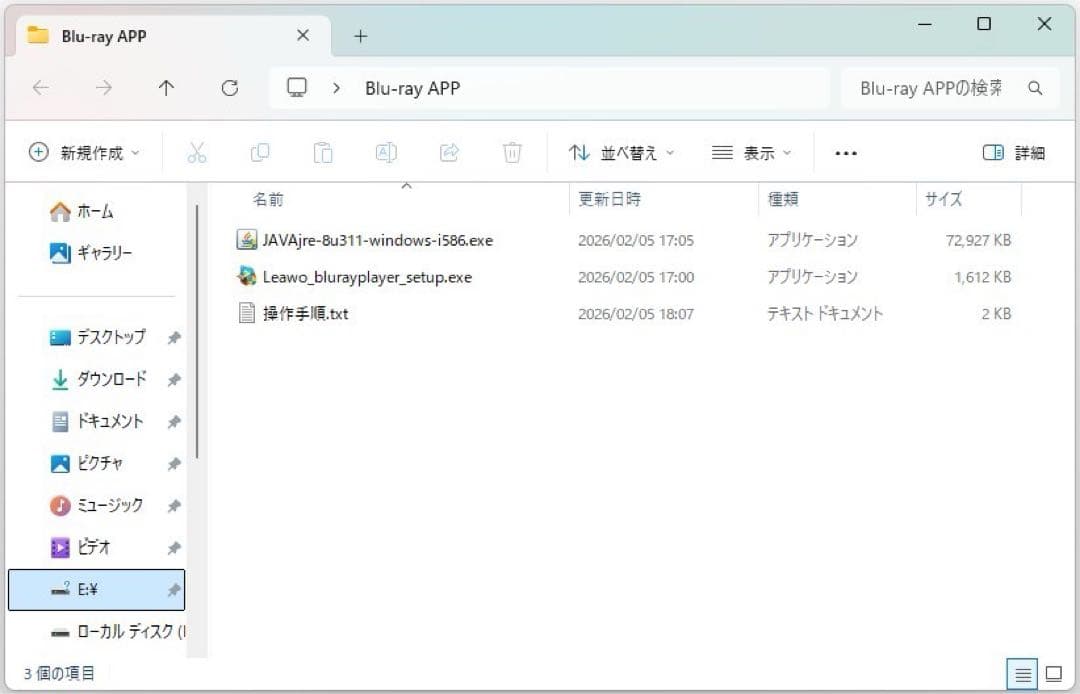The image size is (1080, 694).
Task: Click the 操作手順.txt document icon
Action: [247, 313]
